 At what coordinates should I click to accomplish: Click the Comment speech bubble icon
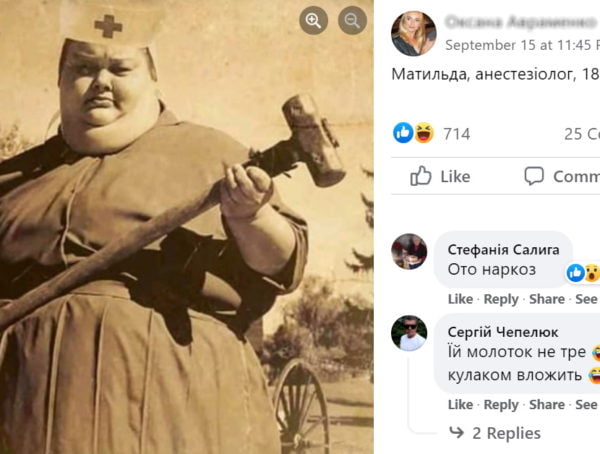pos(534,176)
